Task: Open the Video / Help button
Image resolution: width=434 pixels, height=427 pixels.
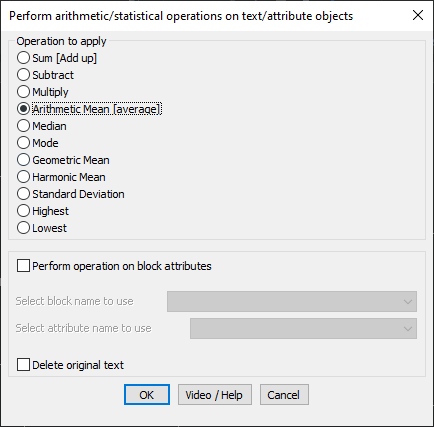Action: coord(214,395)
